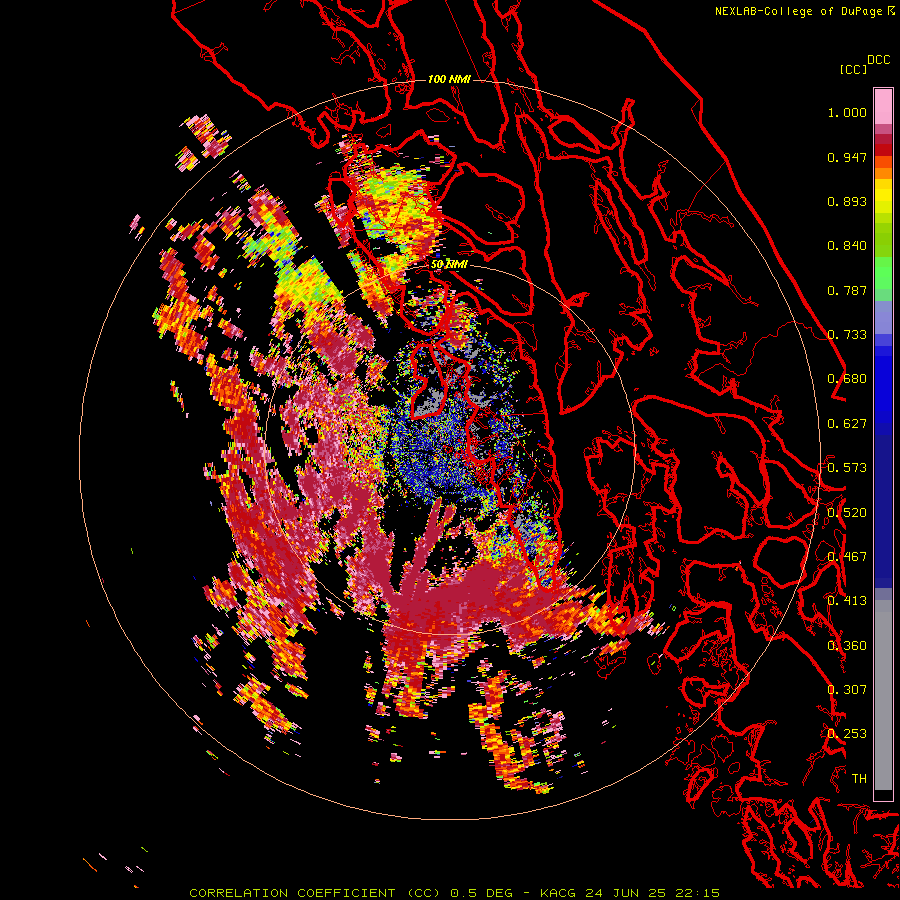Select the 0.573 scale value

pos(847,468)
